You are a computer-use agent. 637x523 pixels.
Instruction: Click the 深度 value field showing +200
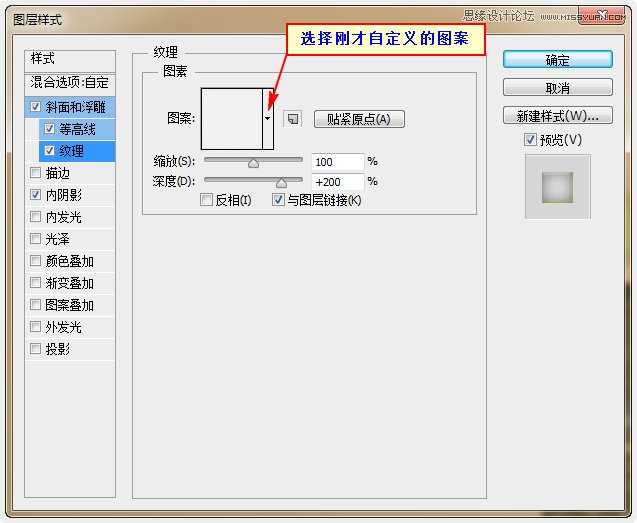click(x=338, y=182)
